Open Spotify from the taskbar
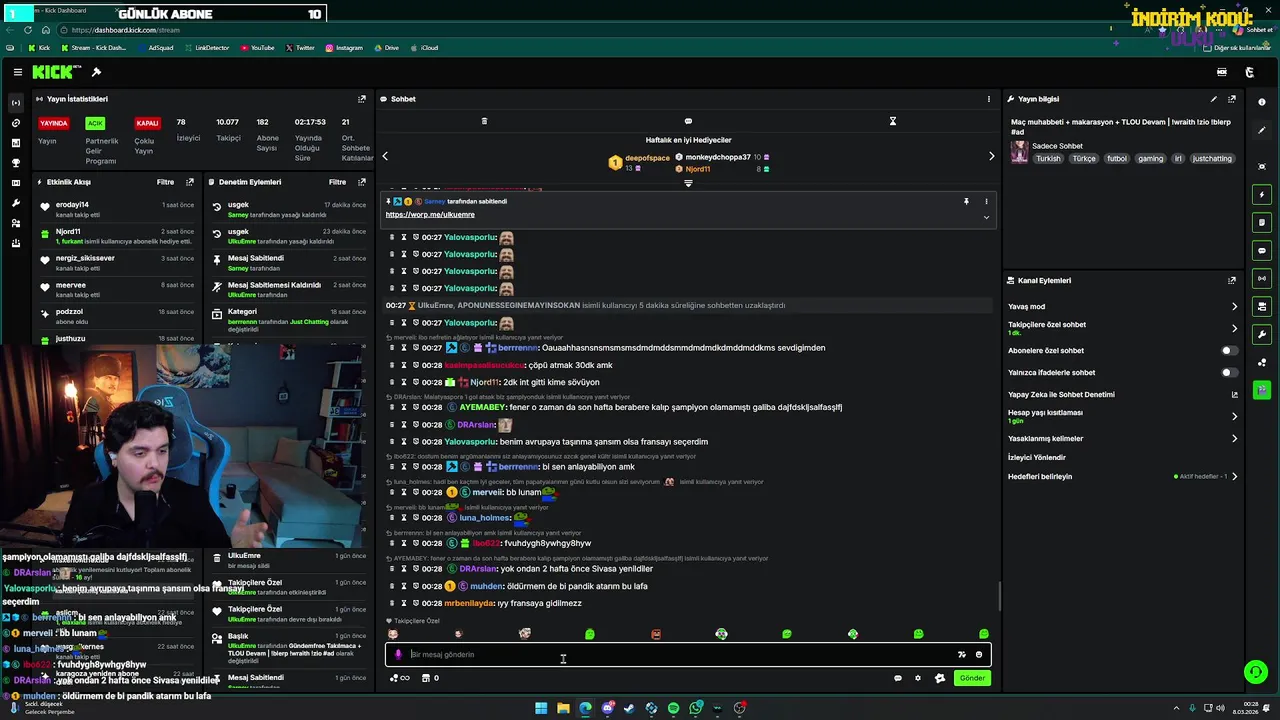 673,708
